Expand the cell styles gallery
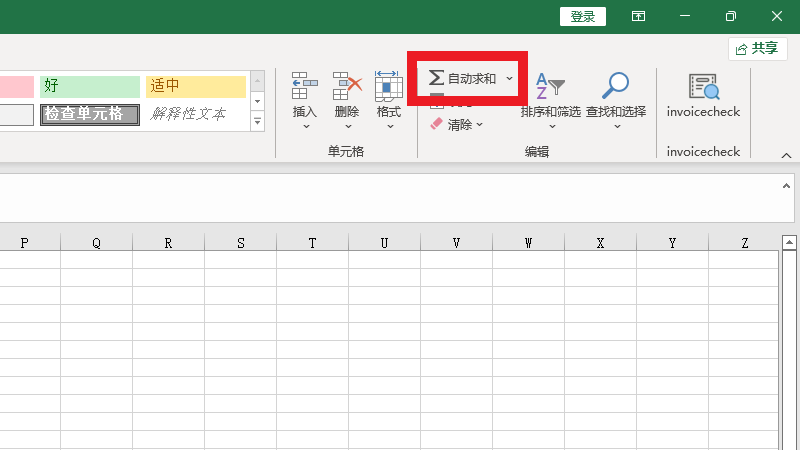 click(257, 122)
